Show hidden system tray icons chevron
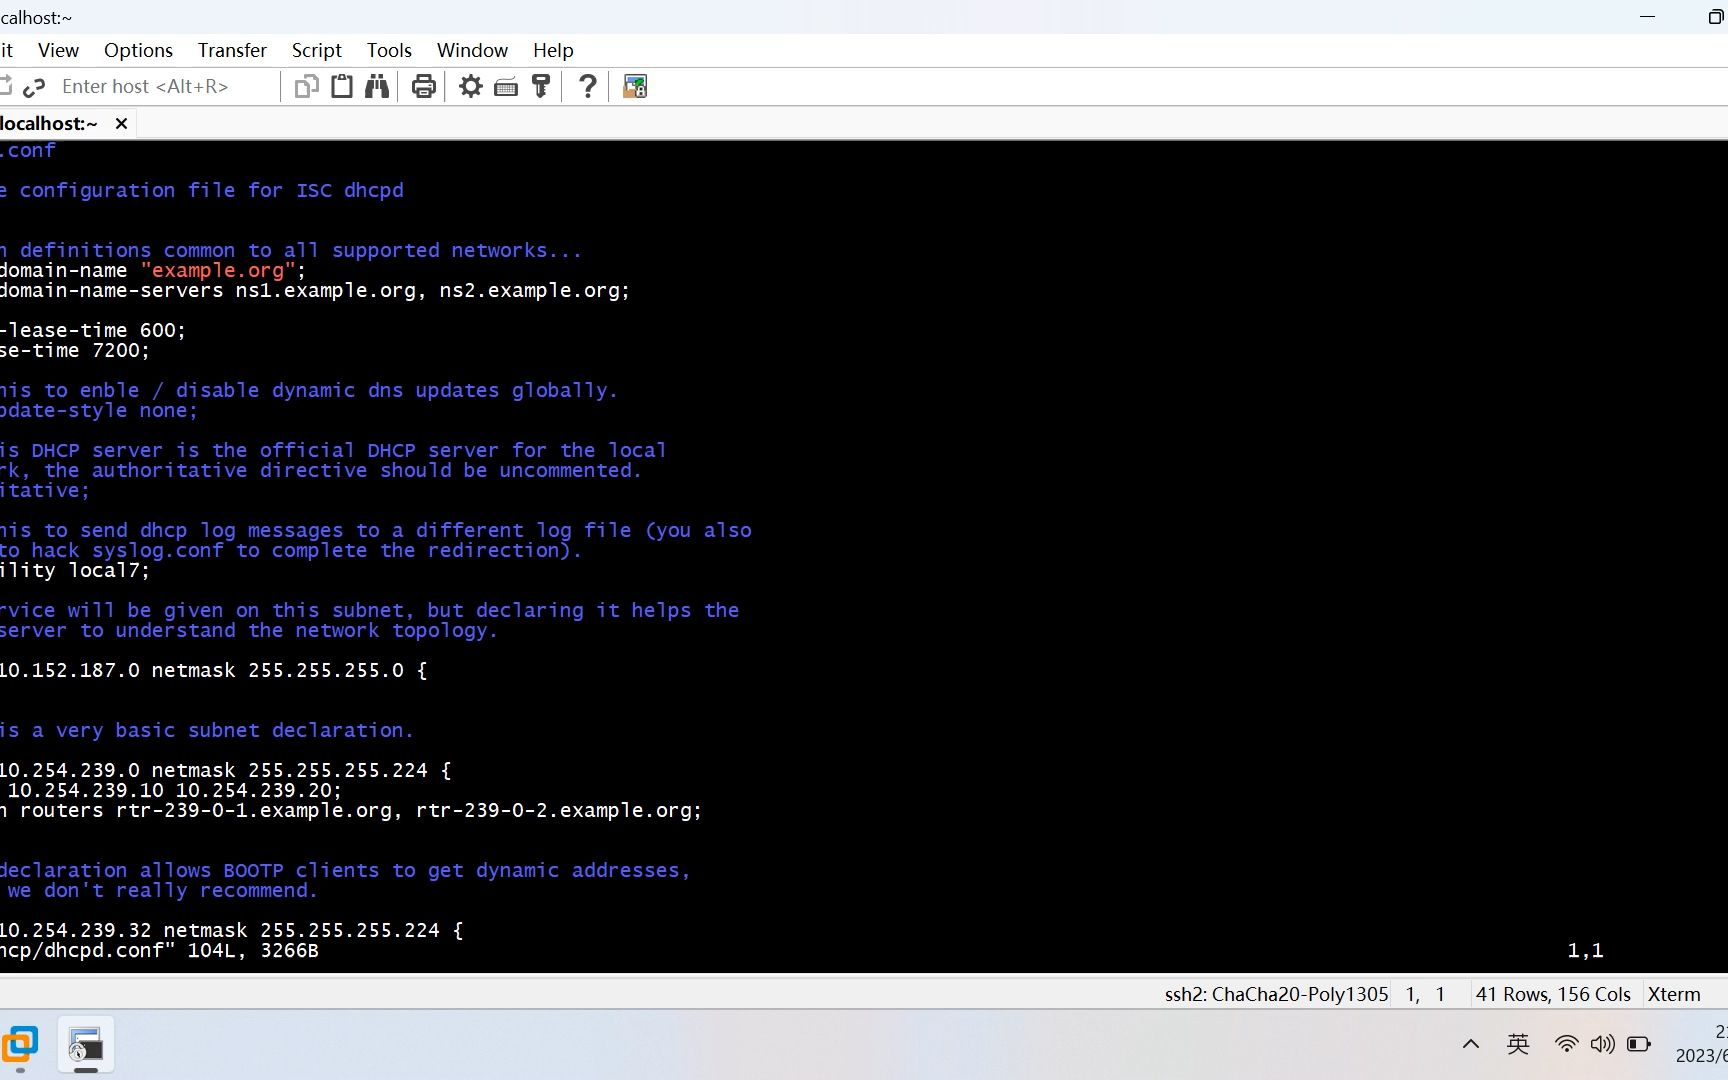The height and width of the screenshot is (1080, 1728). [x=1470, y=1044]
